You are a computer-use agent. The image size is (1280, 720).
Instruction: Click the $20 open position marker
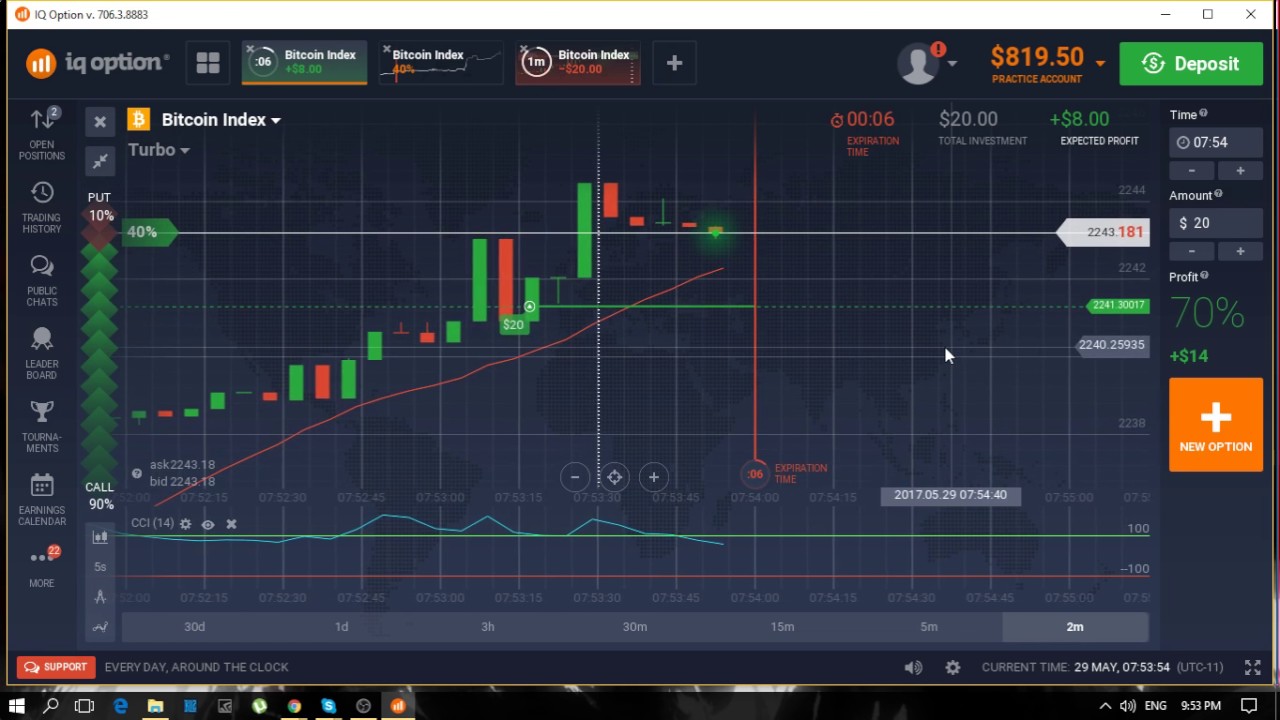(513, 325)
